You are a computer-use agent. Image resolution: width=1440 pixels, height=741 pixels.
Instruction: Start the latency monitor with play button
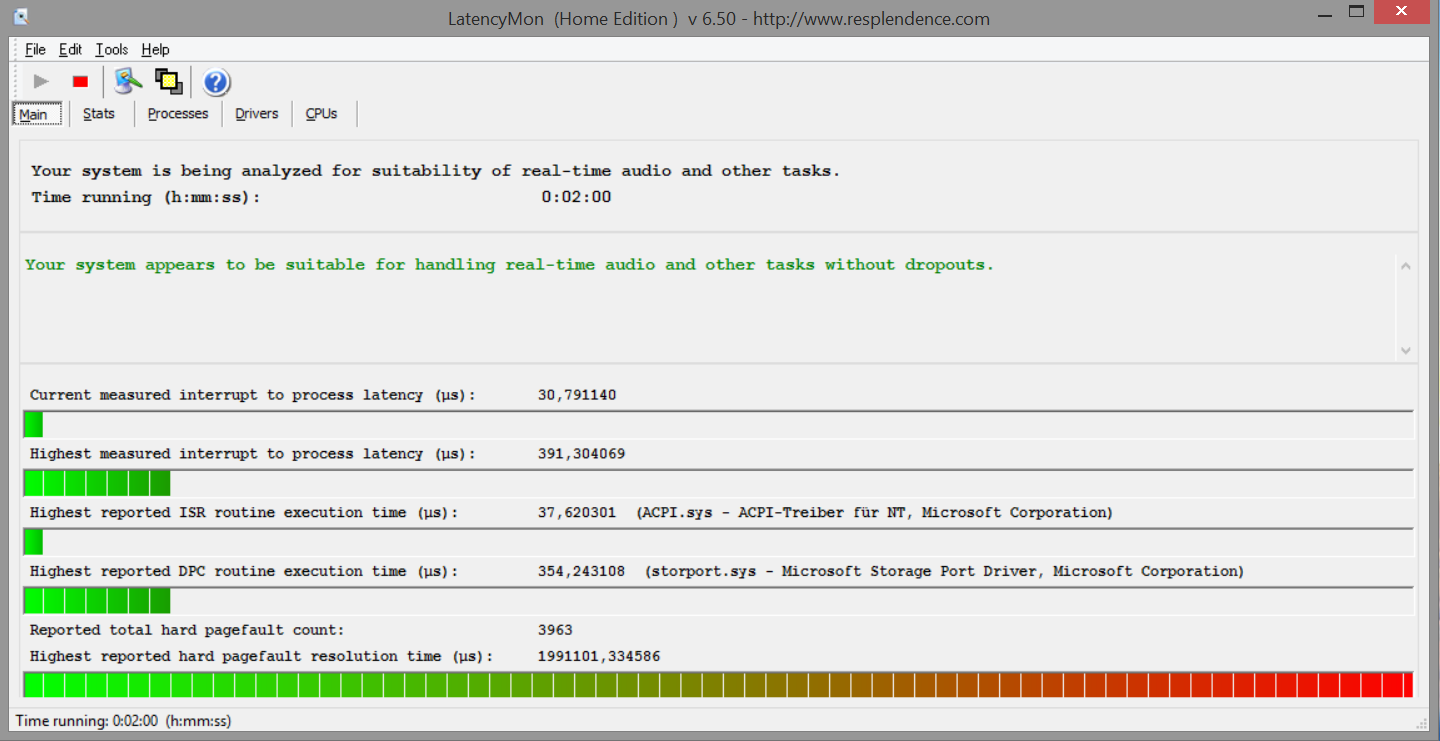pyautogui.click(x=41, y=82)
